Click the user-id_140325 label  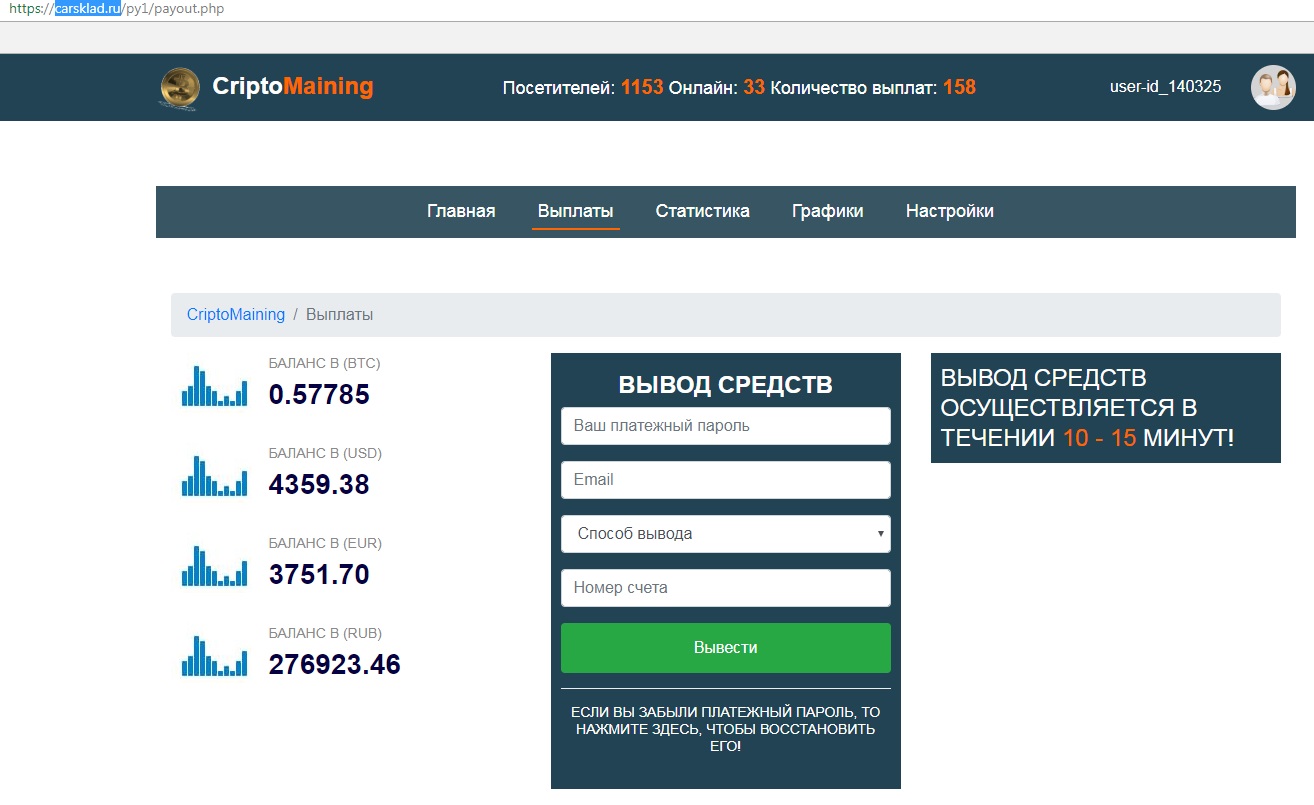1165,87
